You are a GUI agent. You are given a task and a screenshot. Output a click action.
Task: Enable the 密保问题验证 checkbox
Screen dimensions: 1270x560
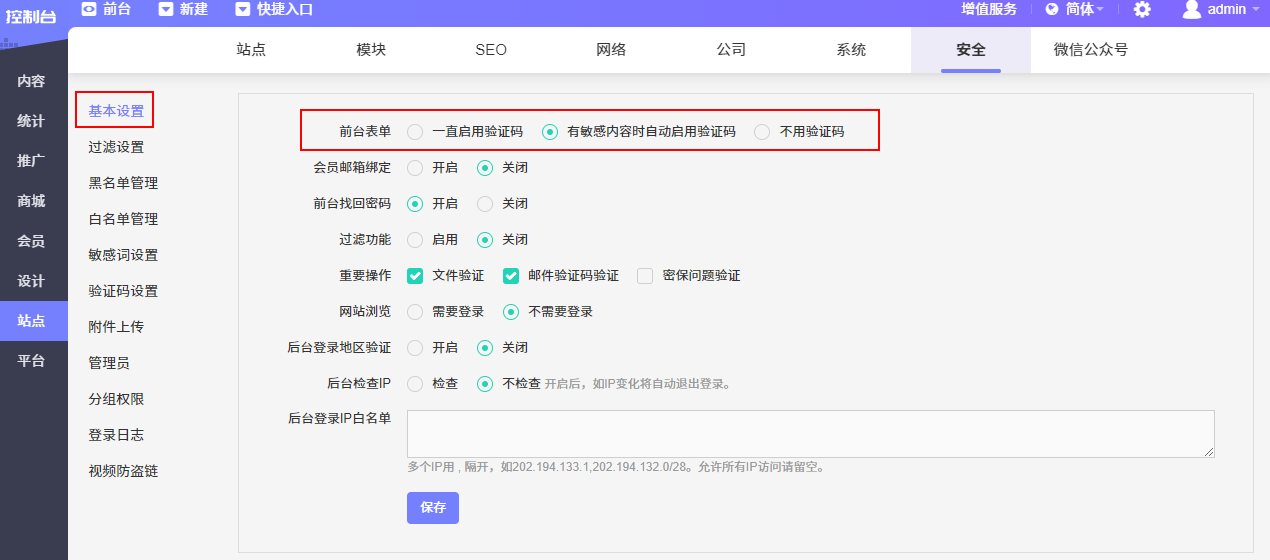point(645,275)
